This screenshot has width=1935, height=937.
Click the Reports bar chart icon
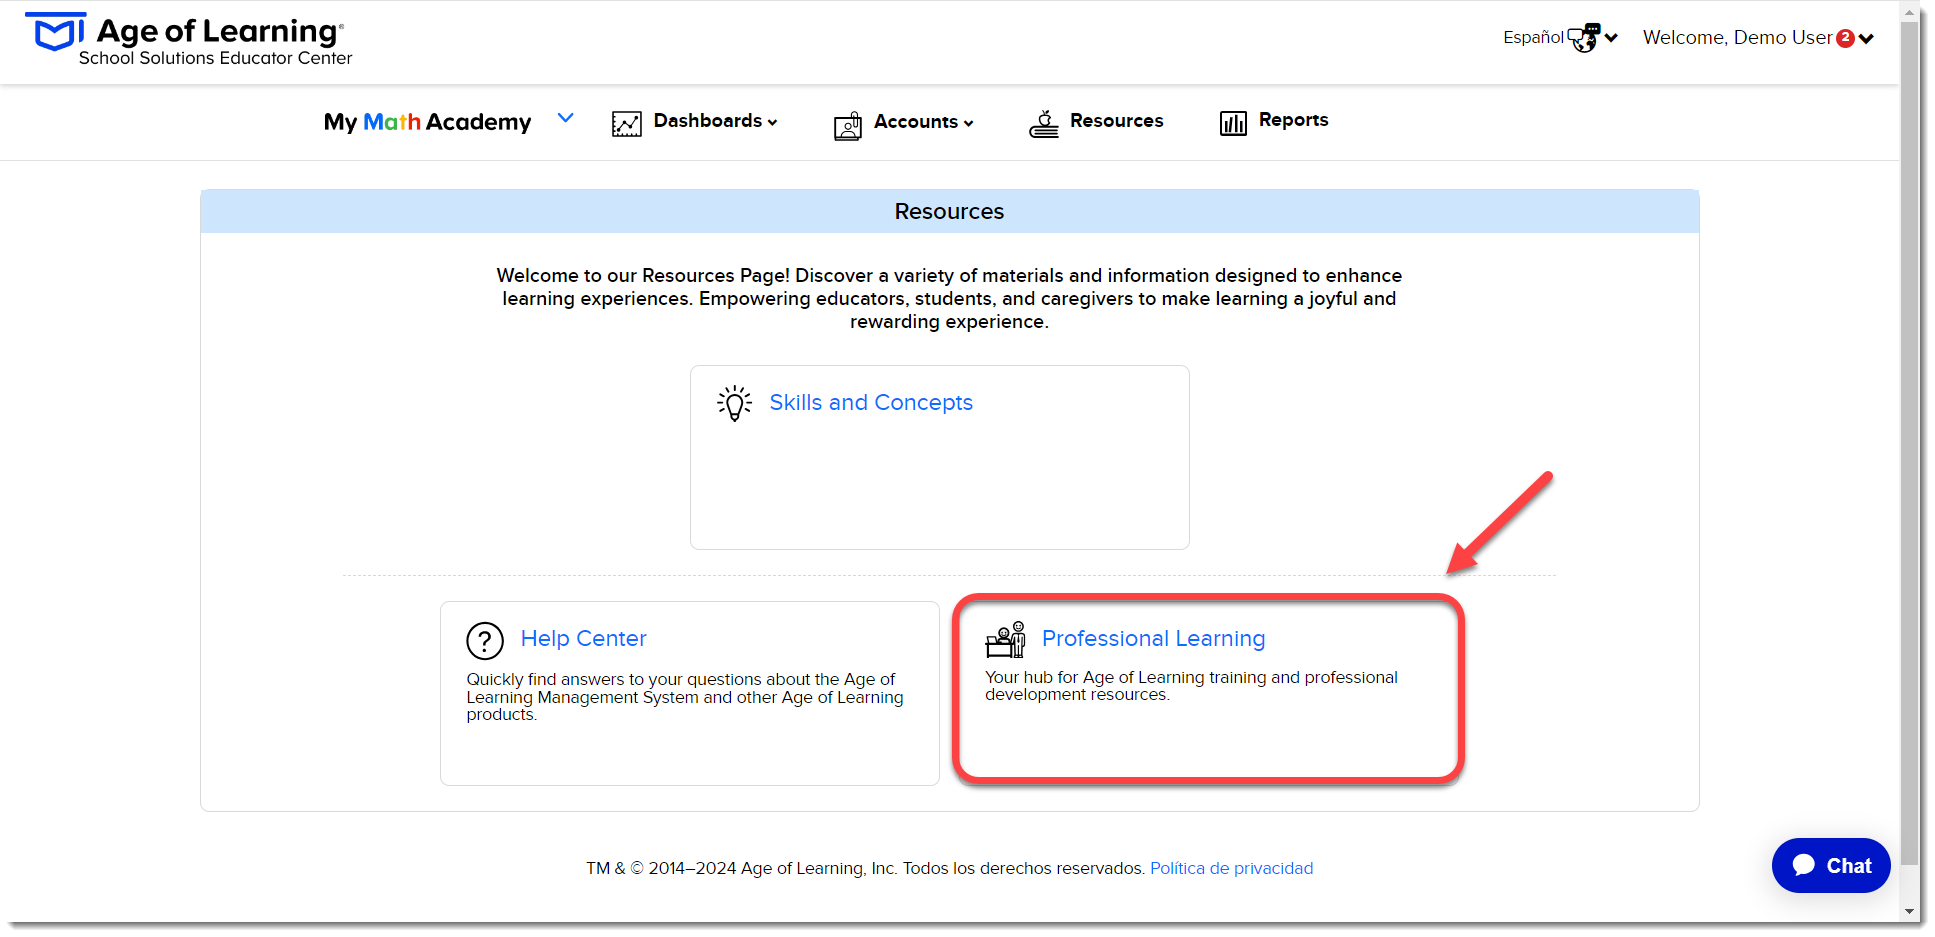click(x=1233, y=123)
